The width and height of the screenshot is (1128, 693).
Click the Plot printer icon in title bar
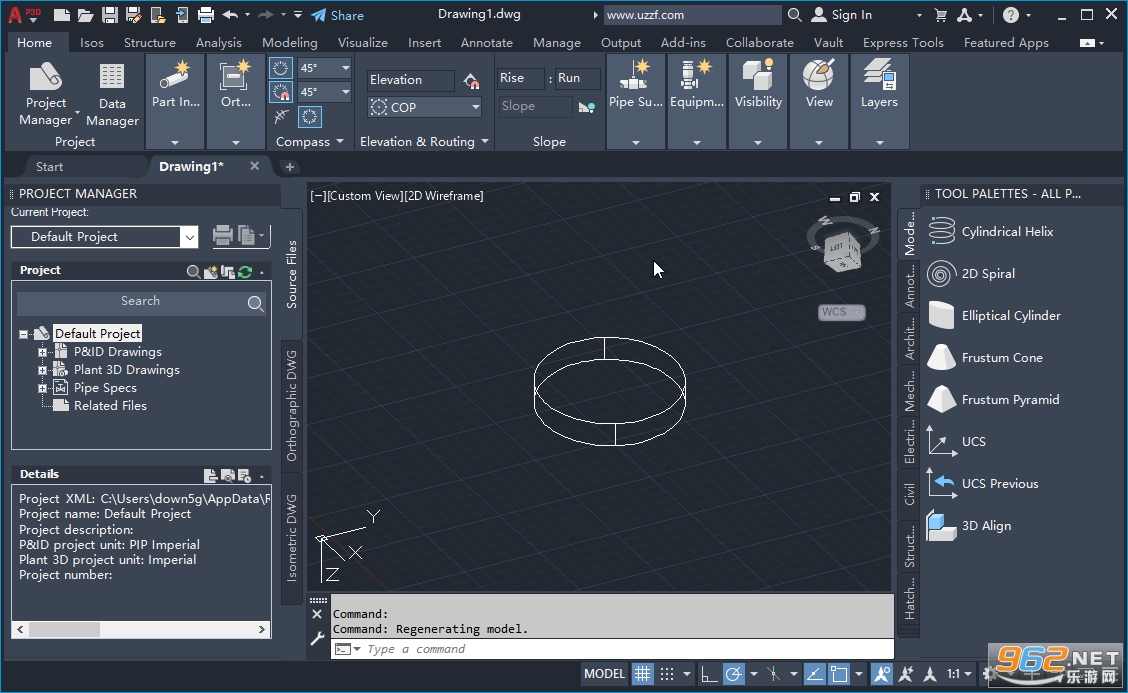[206, 14]
